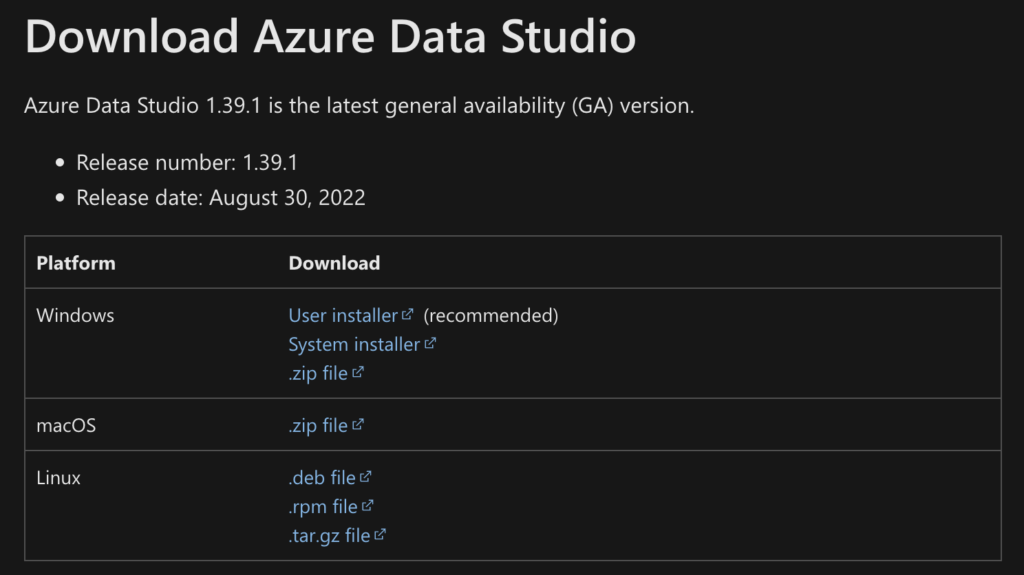
Task: Click the external-link icon beside System installer
Action: coord(430,344)
